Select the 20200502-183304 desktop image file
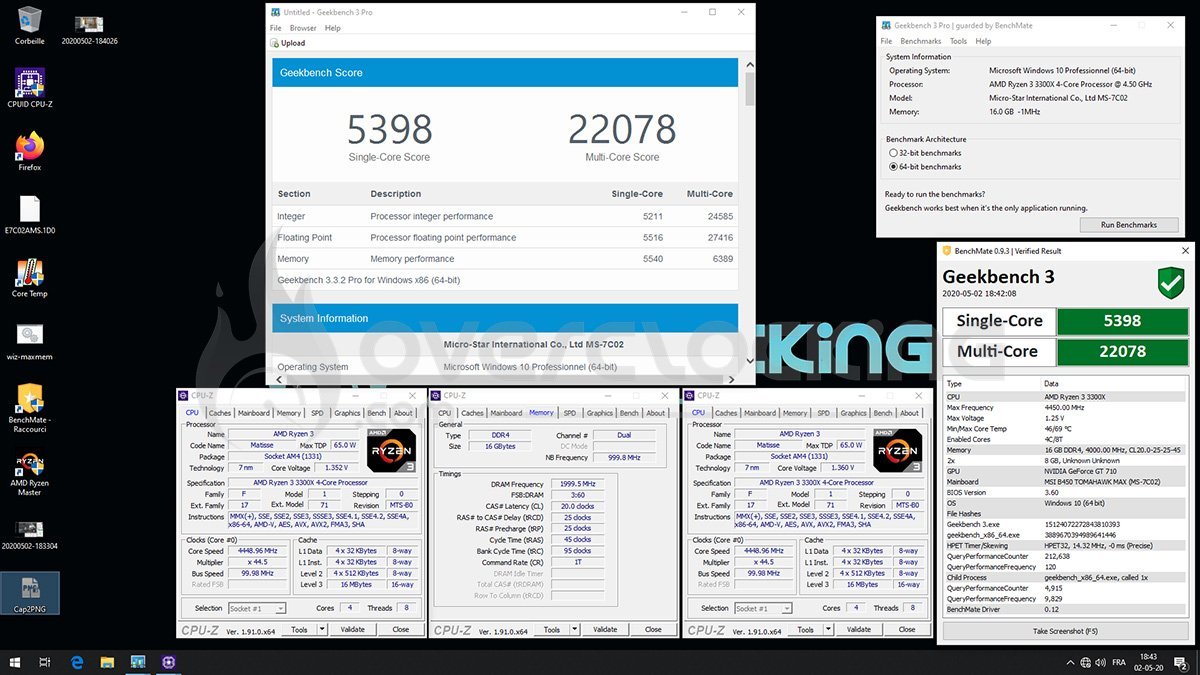 pos(30,535)
